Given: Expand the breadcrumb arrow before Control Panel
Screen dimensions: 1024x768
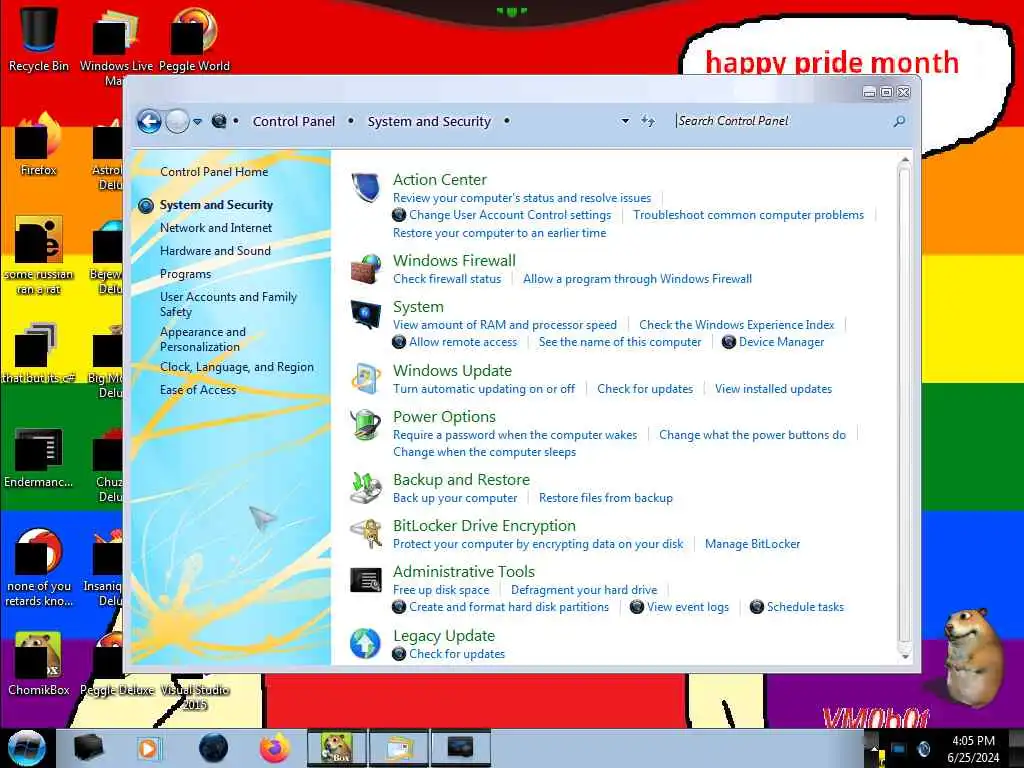Looking at the screenshot, I should pyautogui.click(x=236, y=121).
